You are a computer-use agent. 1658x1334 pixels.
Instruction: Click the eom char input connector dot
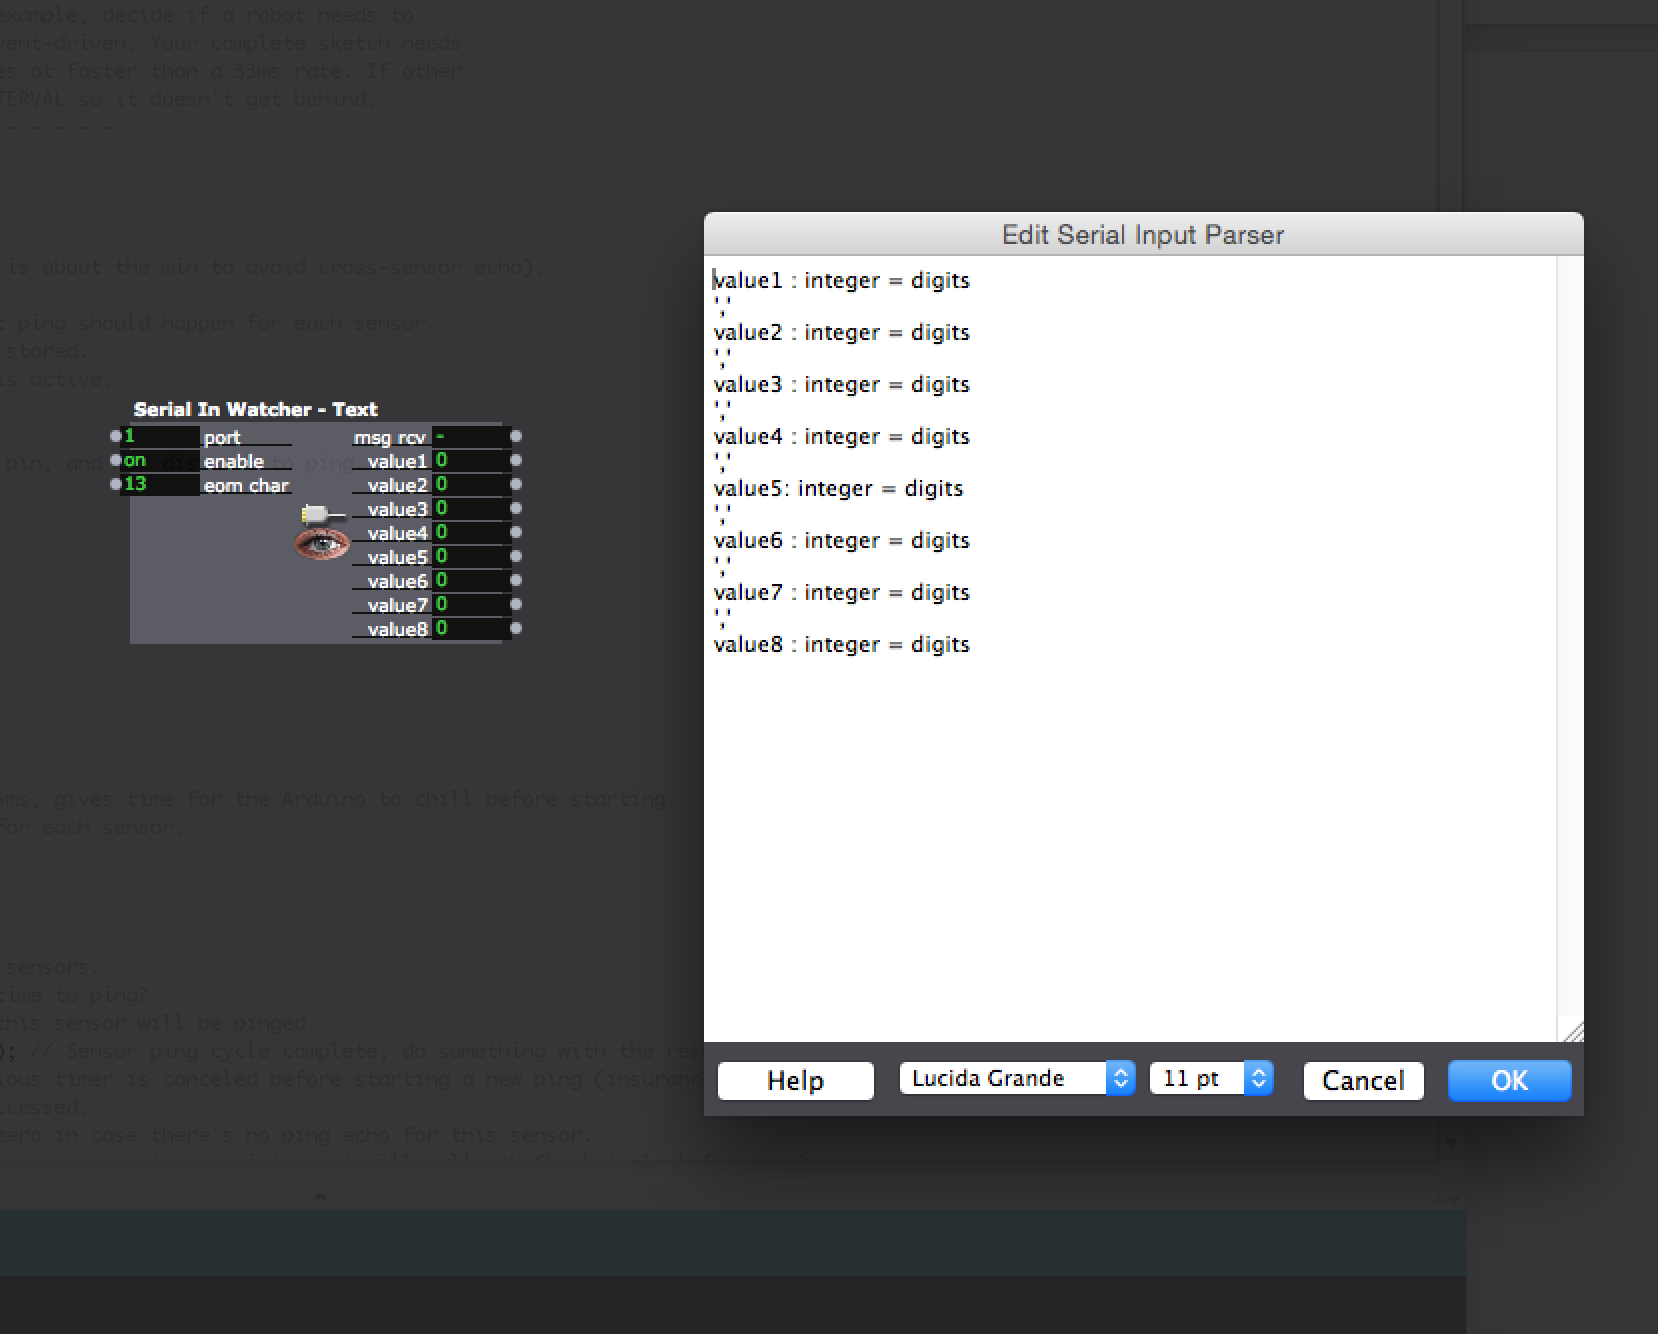coord(115,484)
